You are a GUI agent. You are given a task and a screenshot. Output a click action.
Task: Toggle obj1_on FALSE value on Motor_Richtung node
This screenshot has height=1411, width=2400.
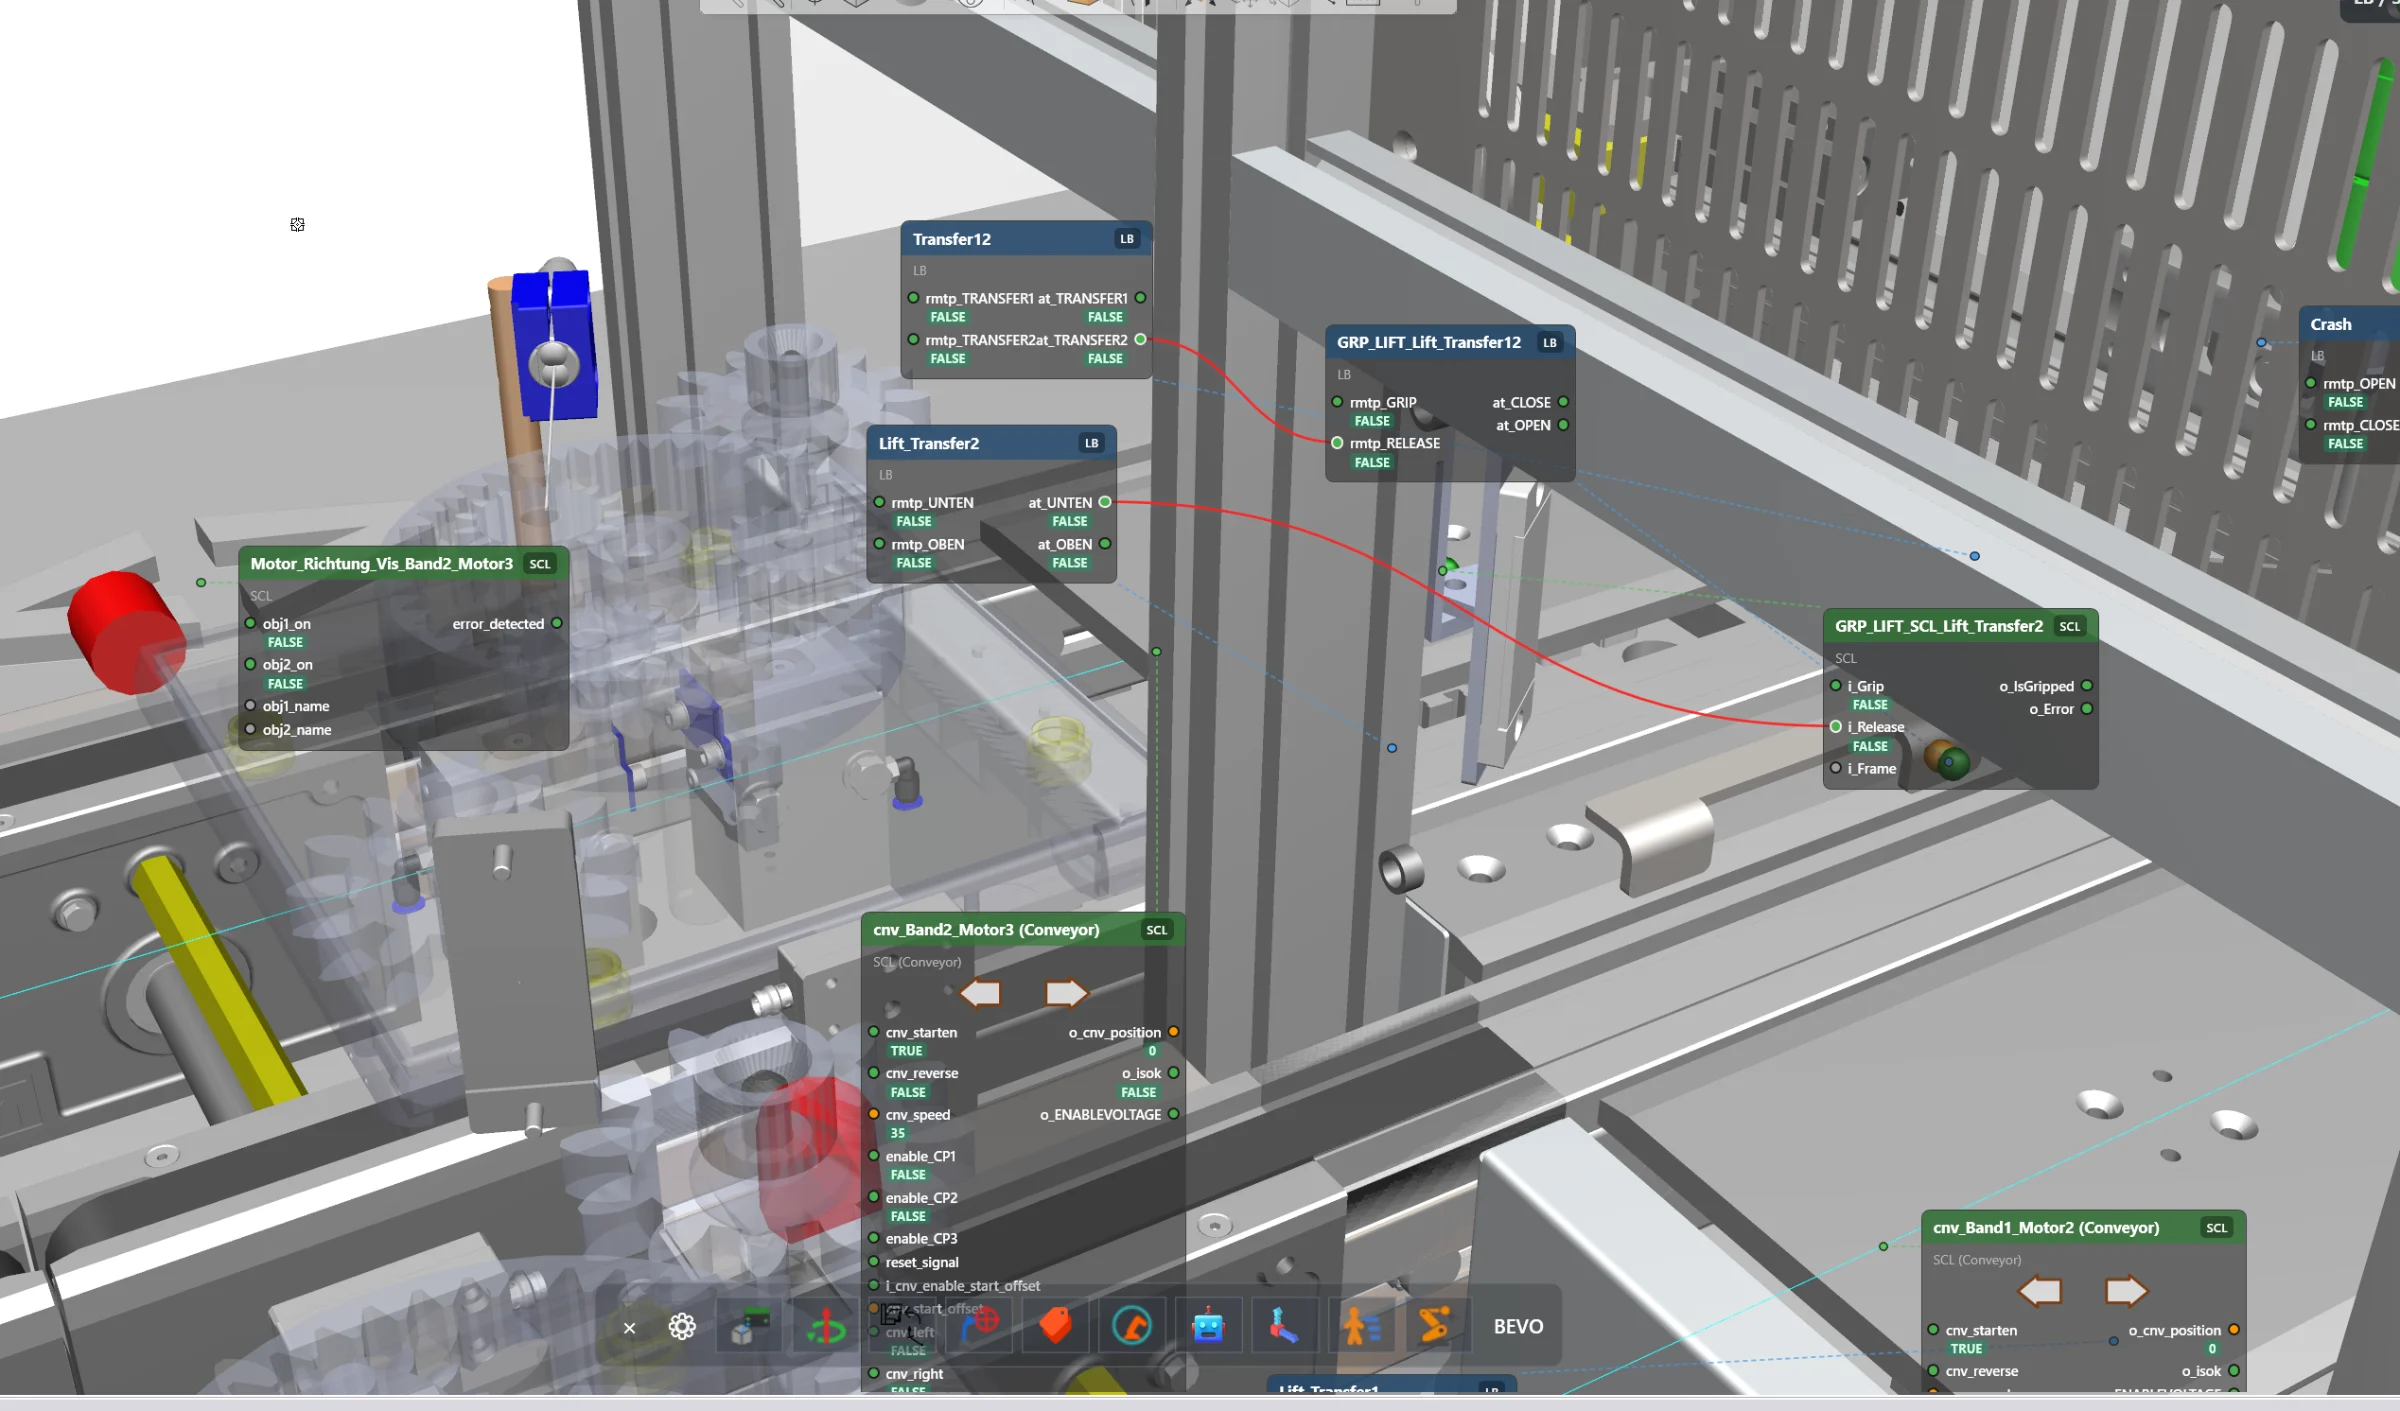285,643
